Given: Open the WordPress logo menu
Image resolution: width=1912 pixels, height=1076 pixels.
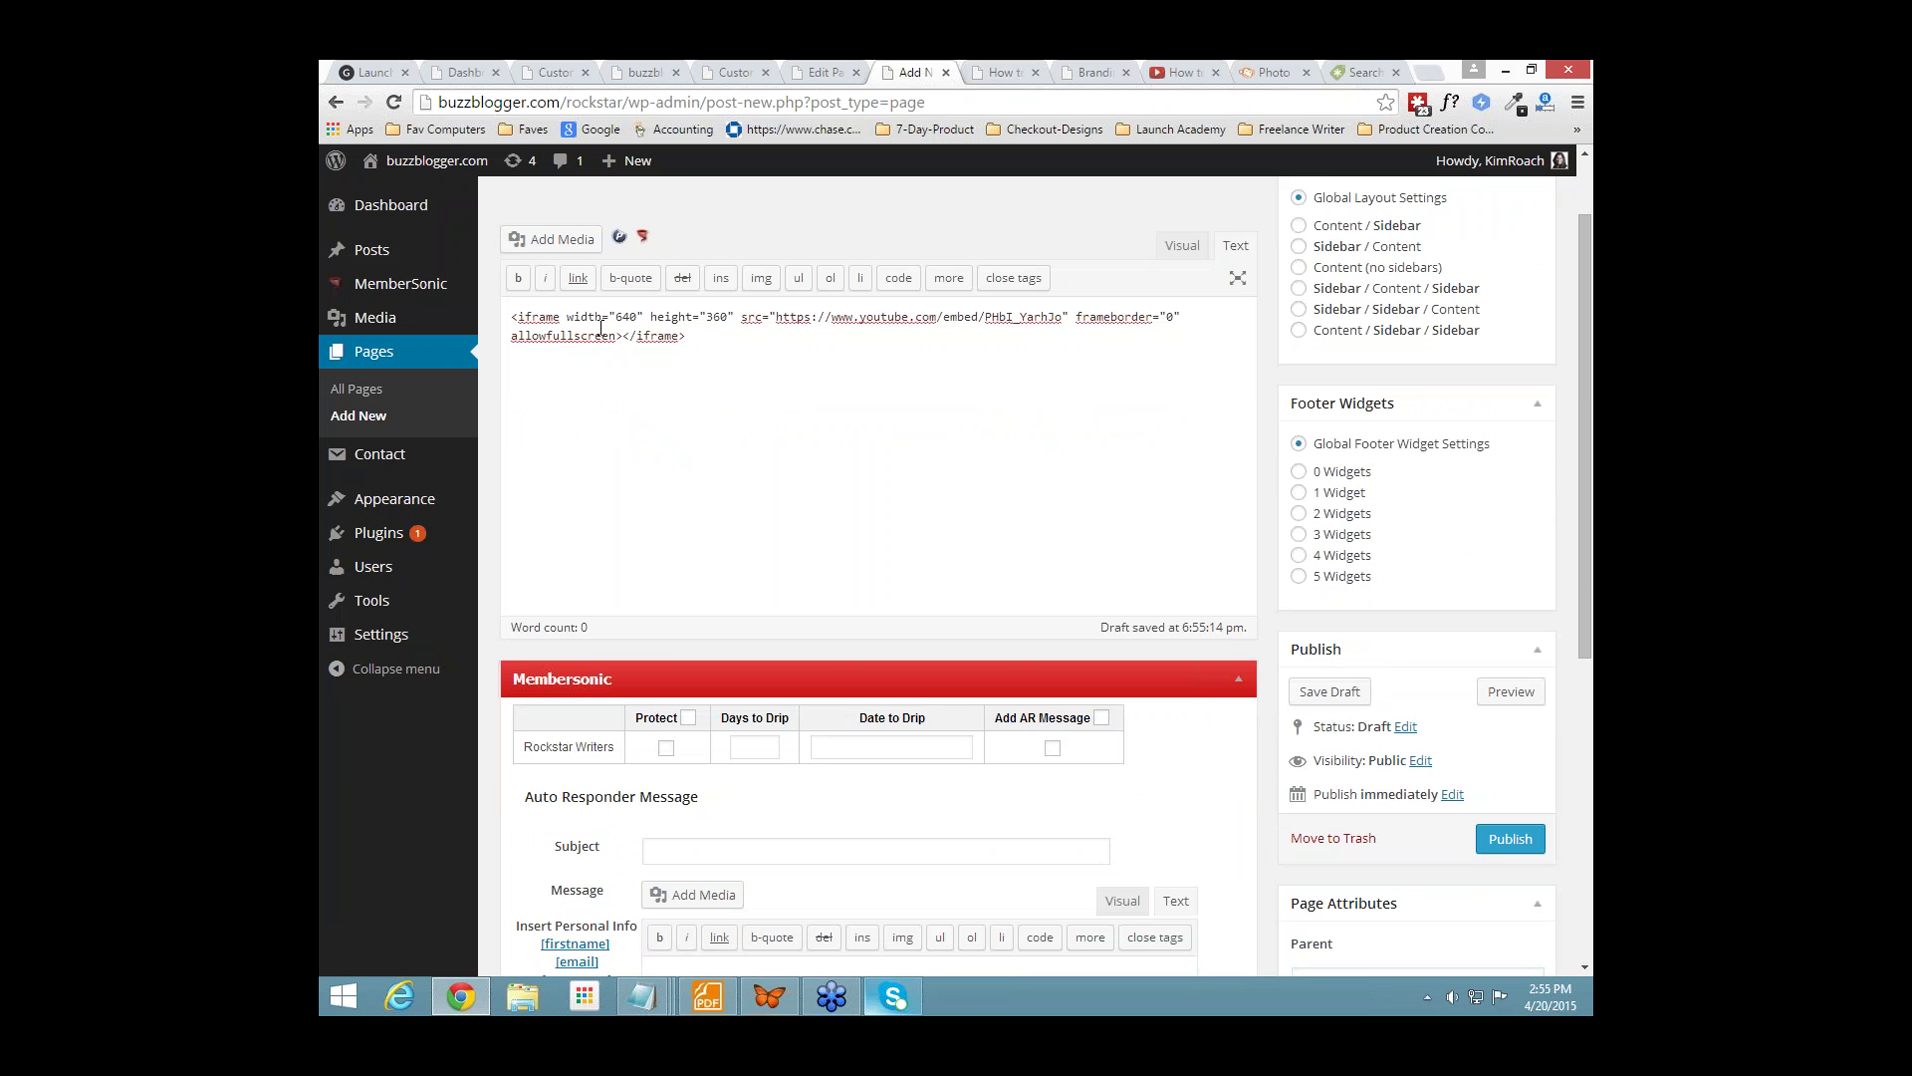Looking at the screenshot, I should [336, 160].
